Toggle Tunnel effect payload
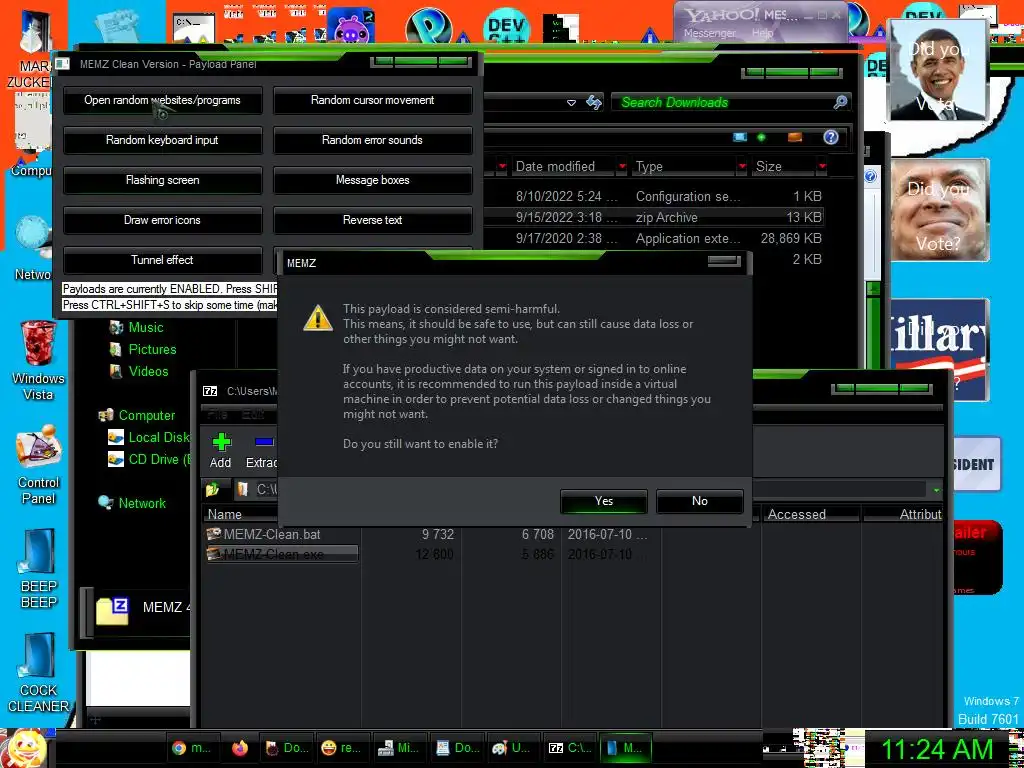 click(x=163, y=260)
